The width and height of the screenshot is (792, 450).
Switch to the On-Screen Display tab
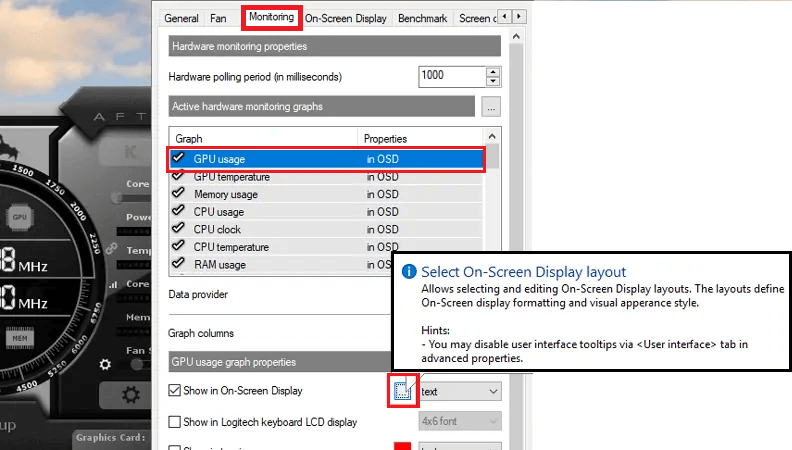[x=345, y=19]
